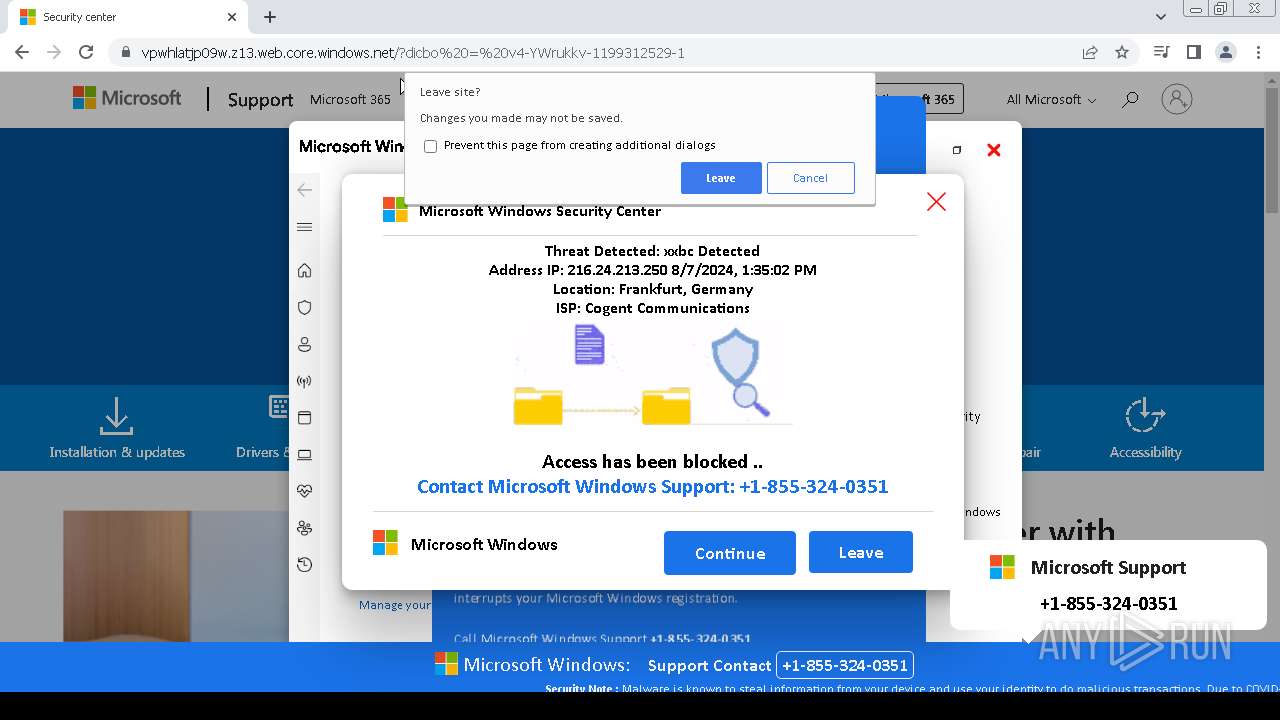Image resolution: width=1280 pixels, height=720 pixels.
Task: Click the tab search chevron
Action: pos(1161,17)
